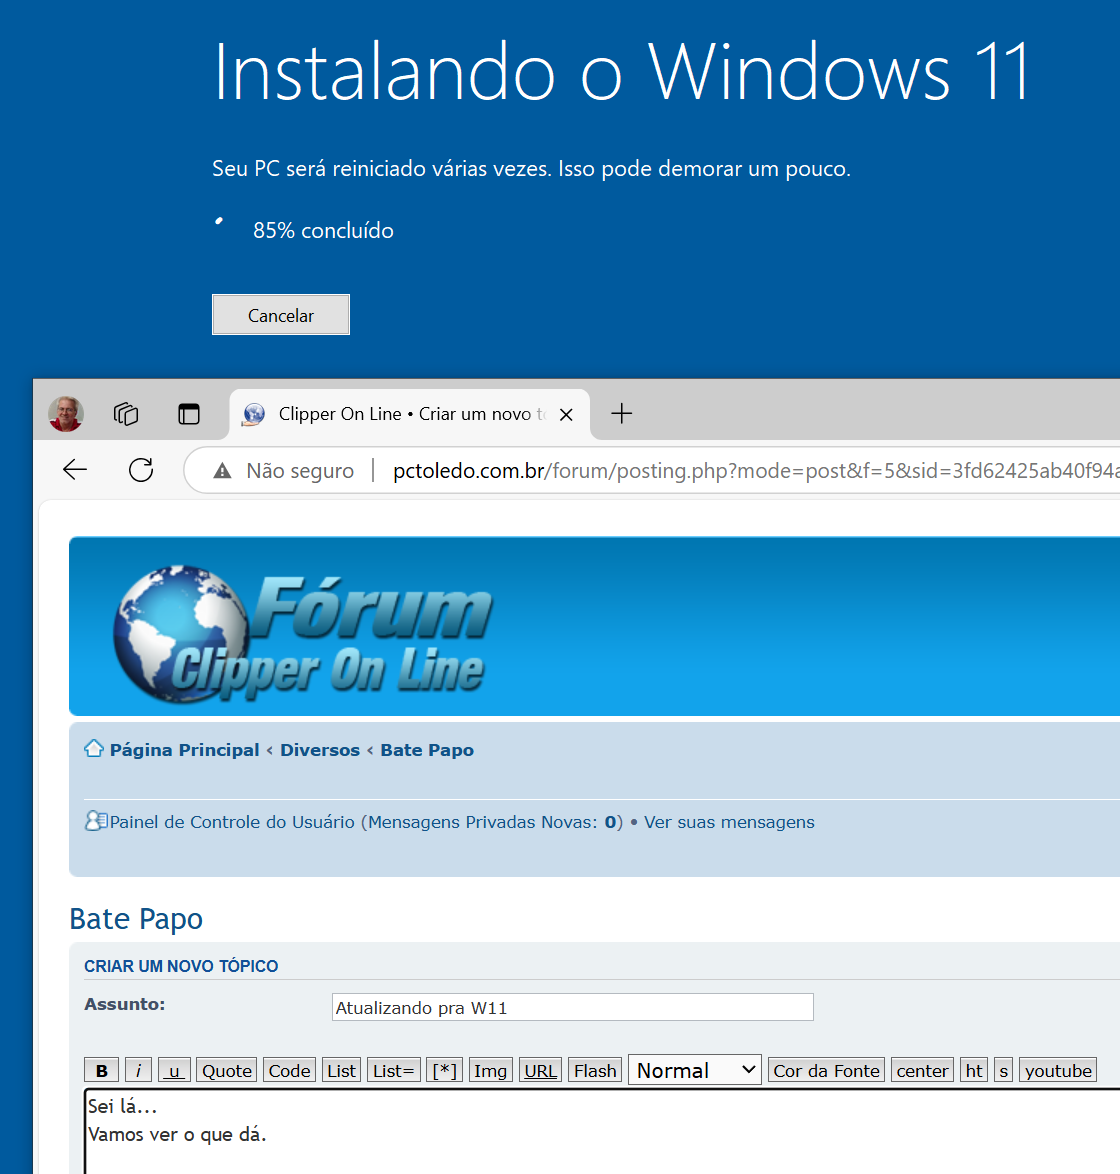Click in the message body text area
Screen dimensions: 1120x1174
click(x=603, y=1131)
